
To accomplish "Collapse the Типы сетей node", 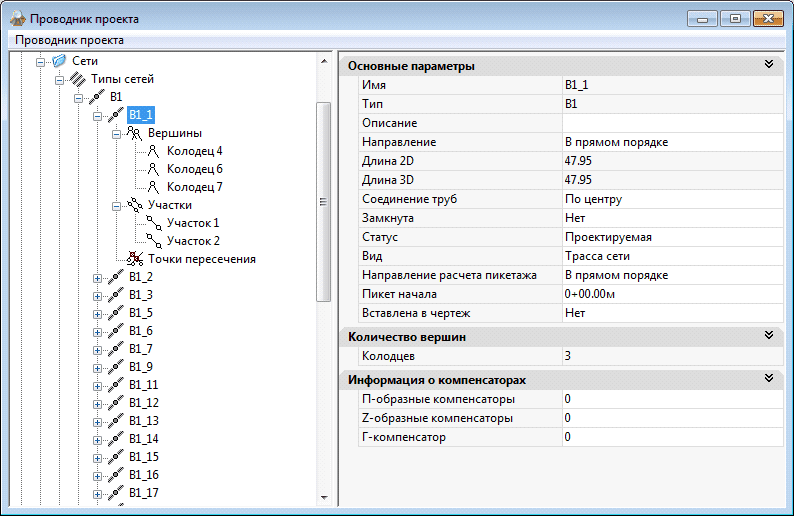I will pyautogui.click(x=60, y=80).
